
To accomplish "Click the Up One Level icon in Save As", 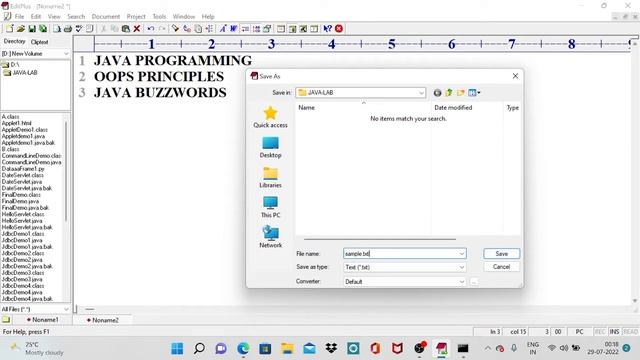I will coord(449,93).
